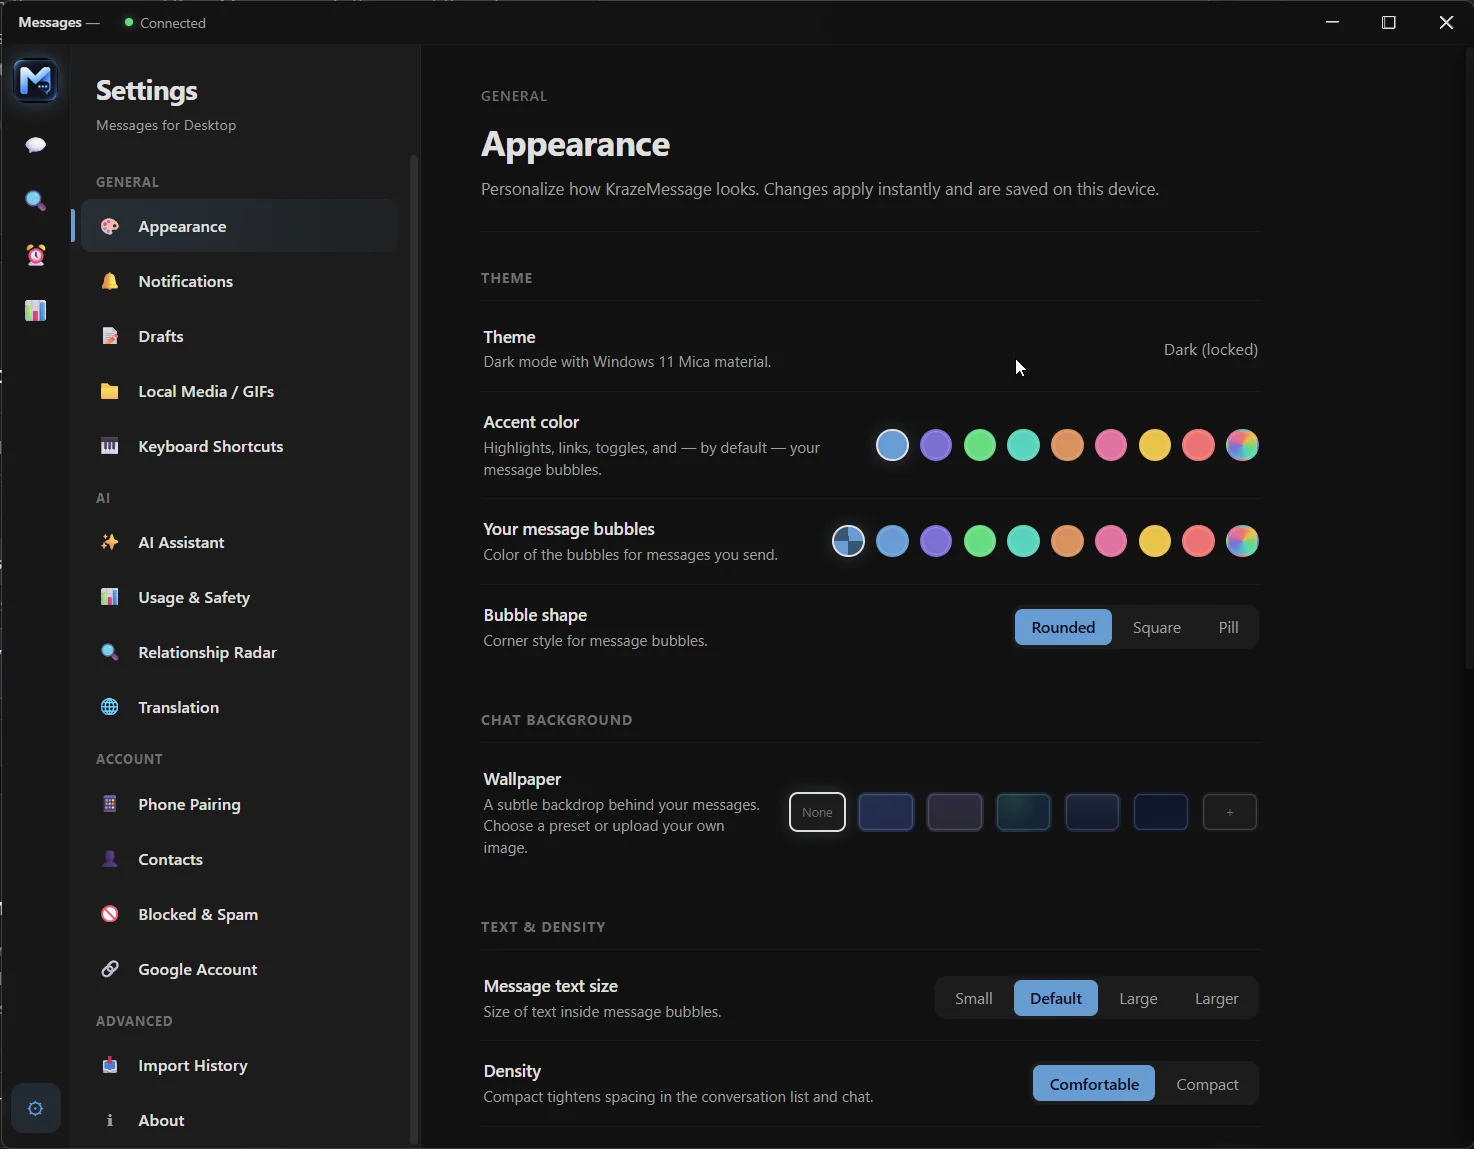Choose Rounded bubble shape
Screen dimensions: 1474x1149
coord(1063,627)
